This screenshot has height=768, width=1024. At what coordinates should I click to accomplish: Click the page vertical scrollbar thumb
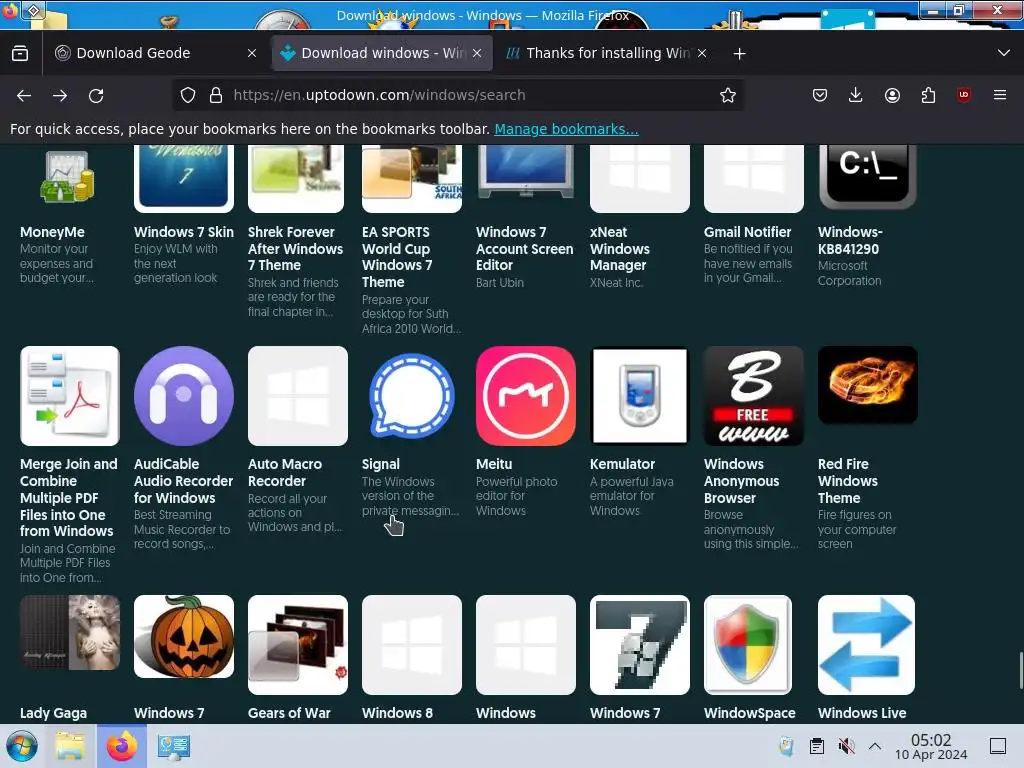[1021, 670]
